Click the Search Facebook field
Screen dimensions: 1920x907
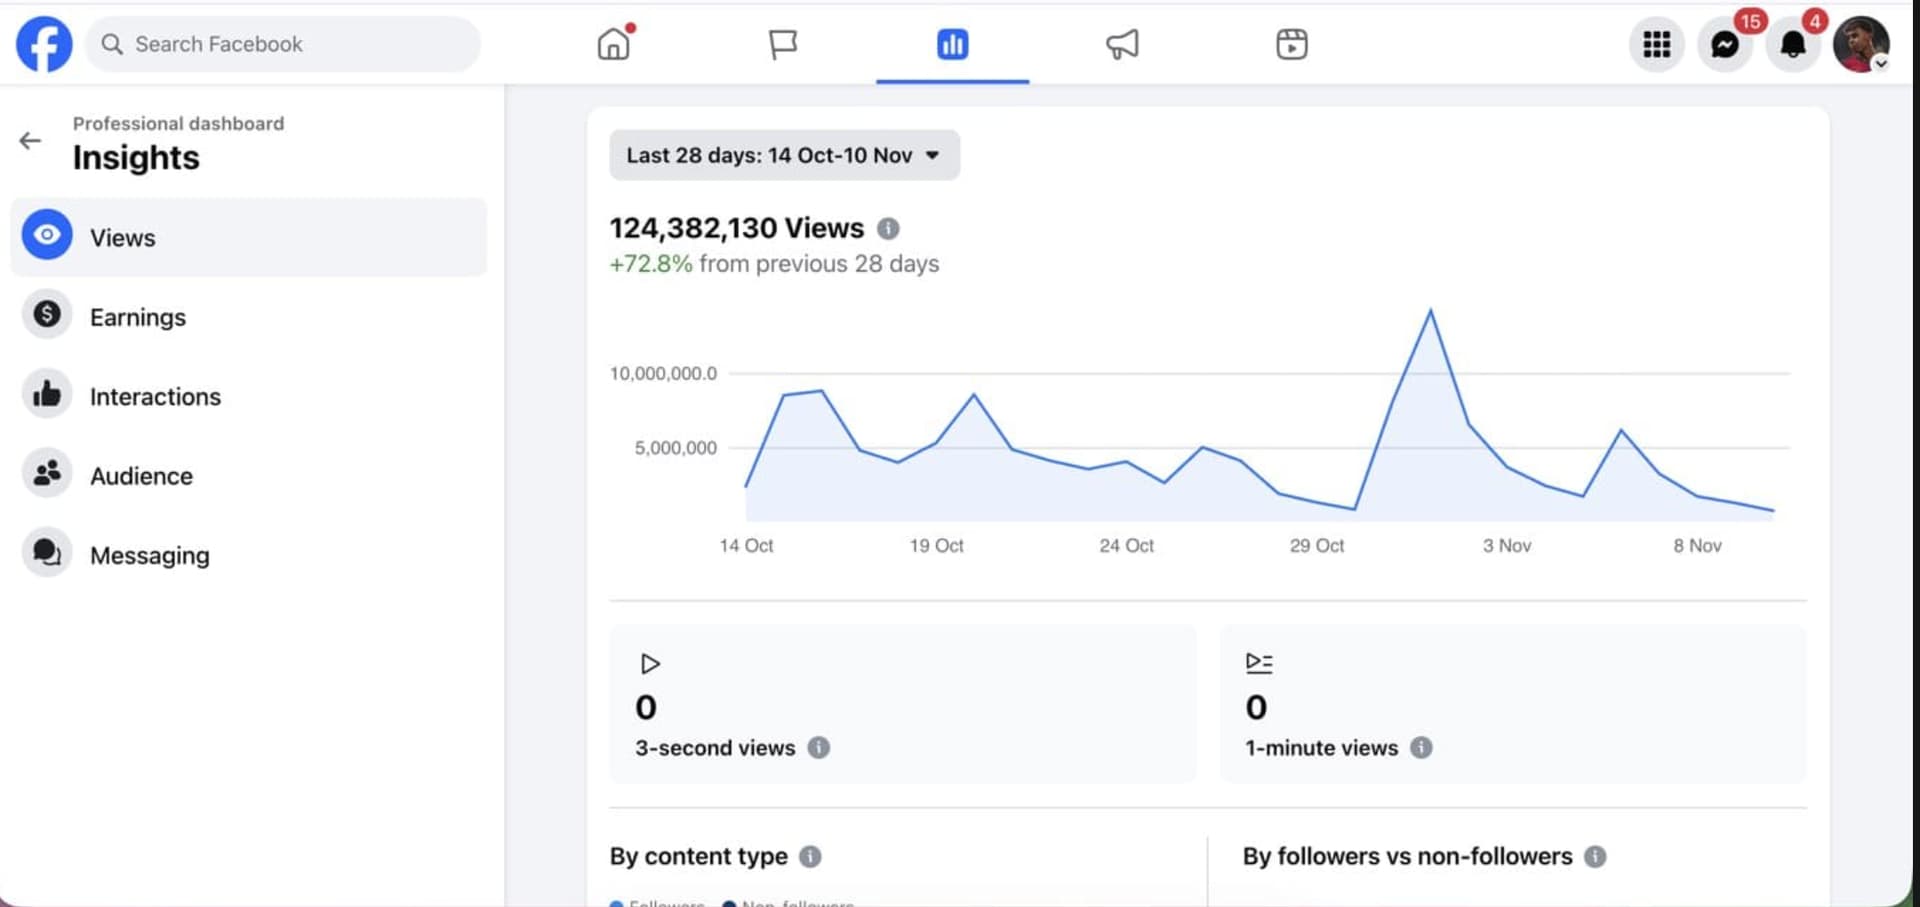[283, 44]
